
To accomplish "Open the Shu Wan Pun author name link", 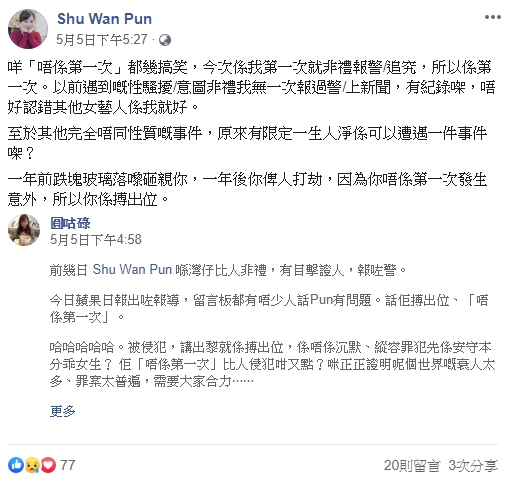I will 104,19.
